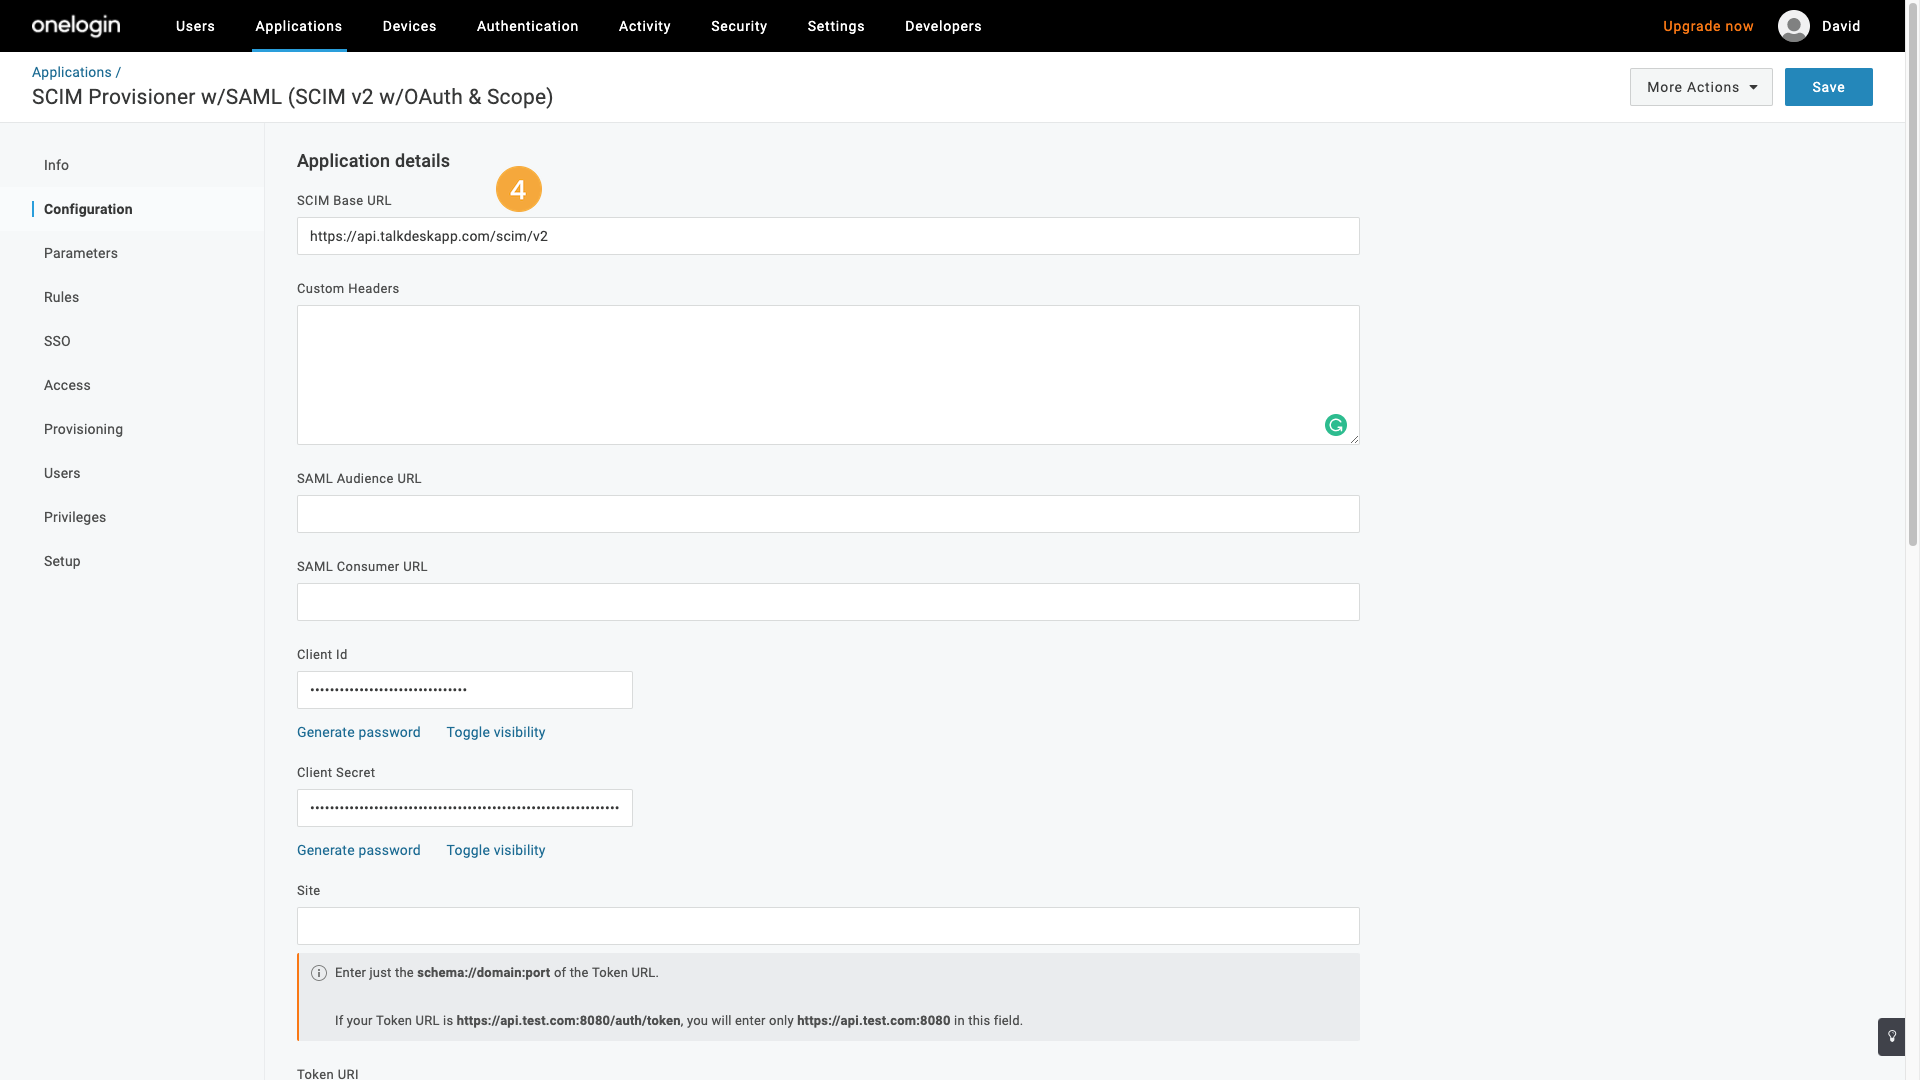Toggle visibility of the Client Id value
This screenshot has width=1920, height=1080.
[495, 732]
